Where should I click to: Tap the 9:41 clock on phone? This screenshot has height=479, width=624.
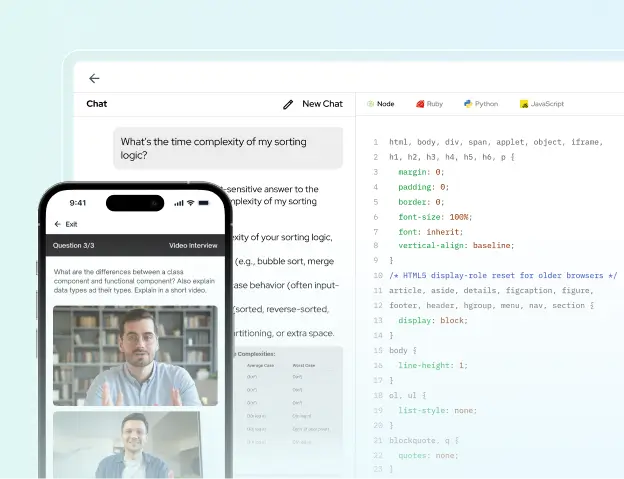click(x=78, y=203)
